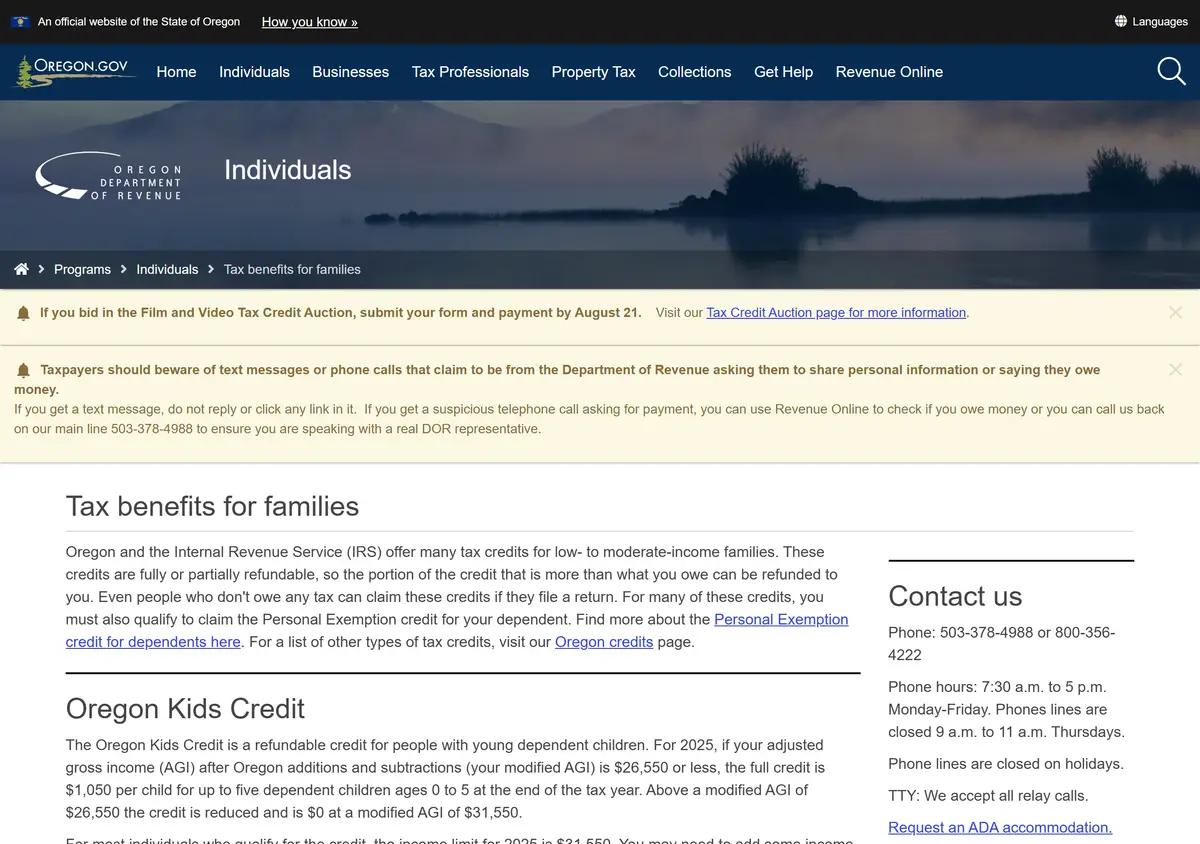Click 'An official website of the State of Oregon'
The image size is (1200, 844).
(x=139, y=21)
